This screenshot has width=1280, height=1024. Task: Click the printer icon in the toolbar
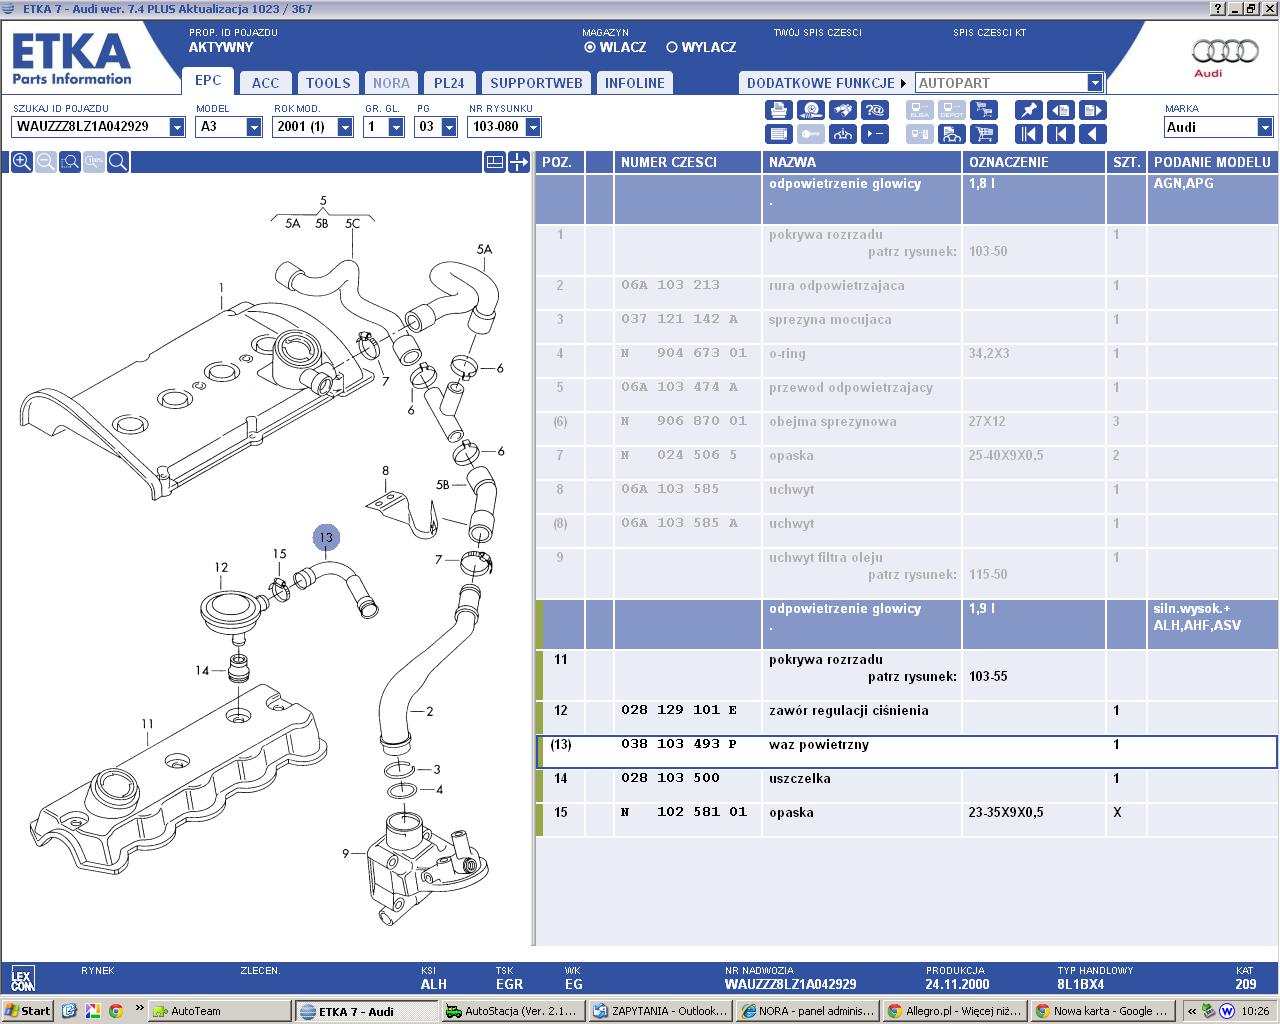(x=779, y=110)
